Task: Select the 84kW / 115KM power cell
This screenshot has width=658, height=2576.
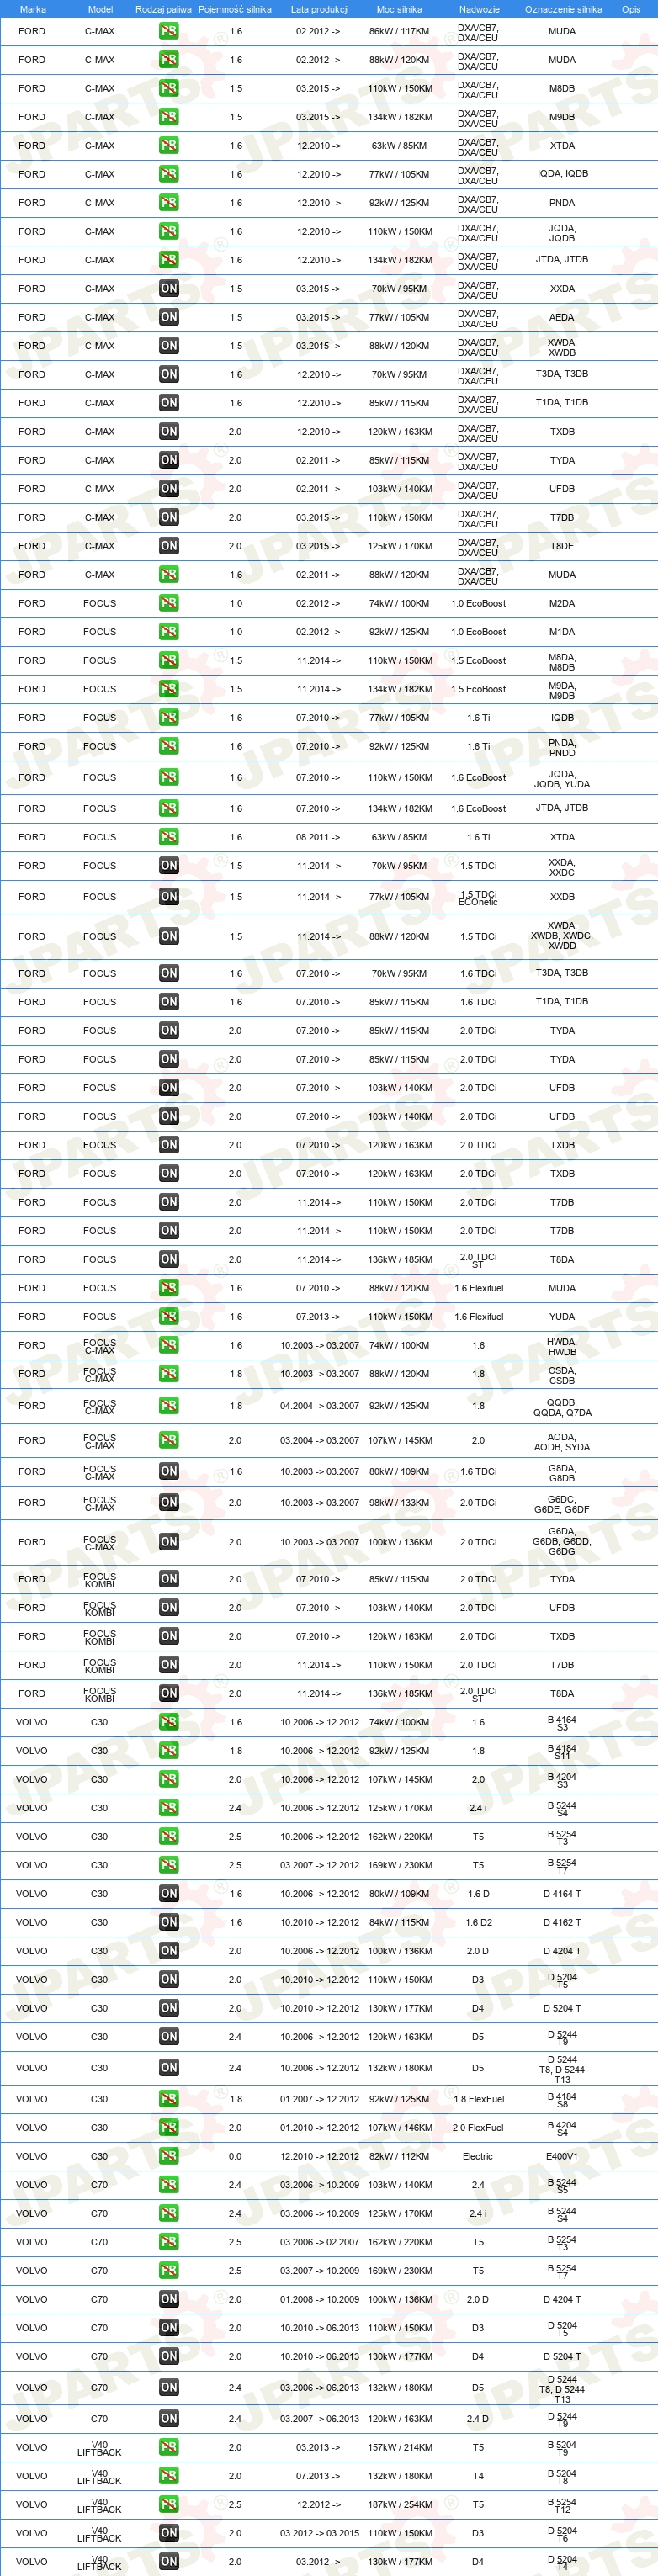Action: [x=399, y=1923]
